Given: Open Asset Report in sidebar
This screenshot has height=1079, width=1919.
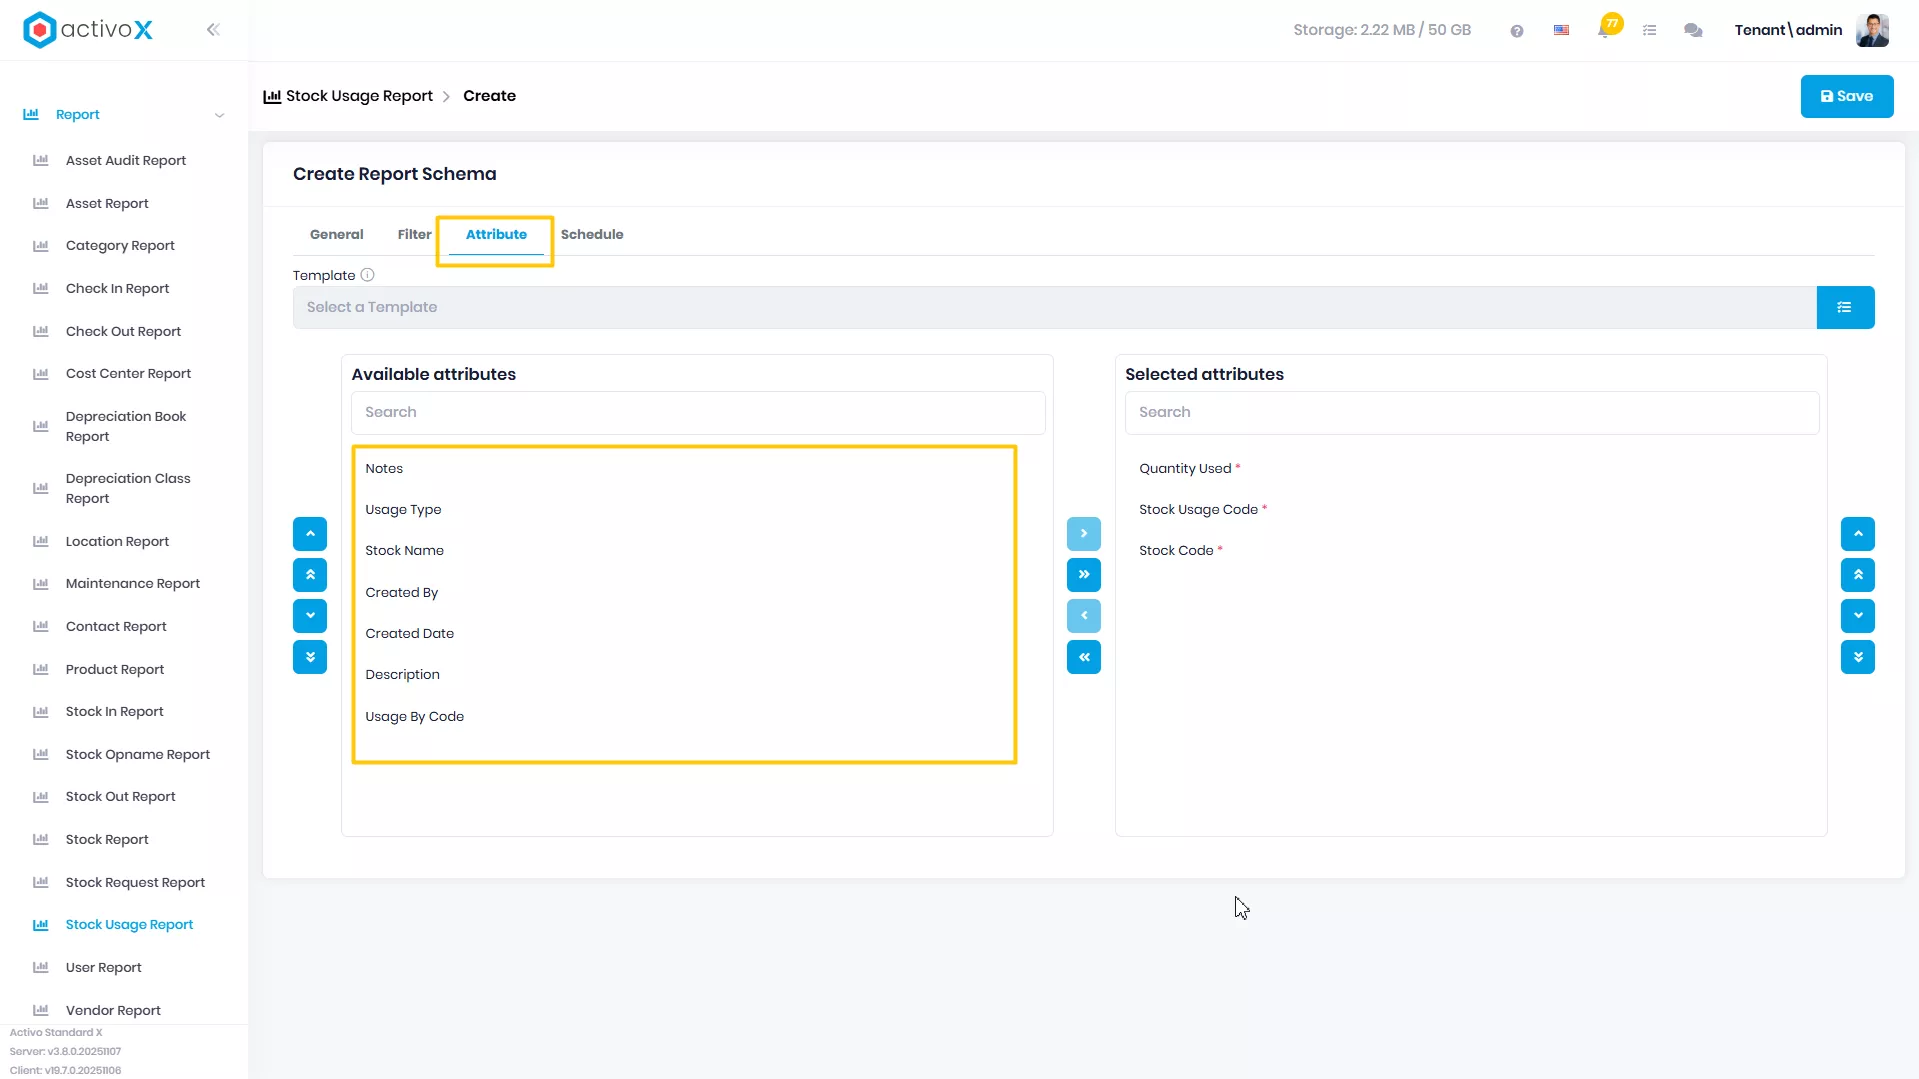Looking at the screenshot, I should pos(107,204).
